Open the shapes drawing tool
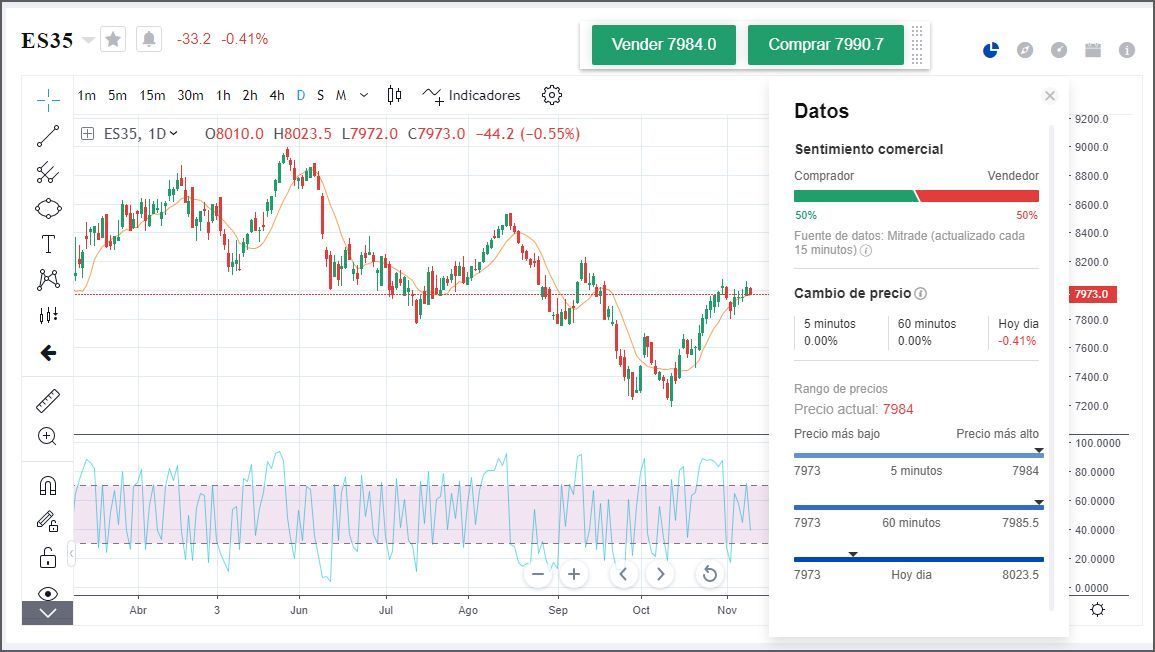 [x=47, y=207]
